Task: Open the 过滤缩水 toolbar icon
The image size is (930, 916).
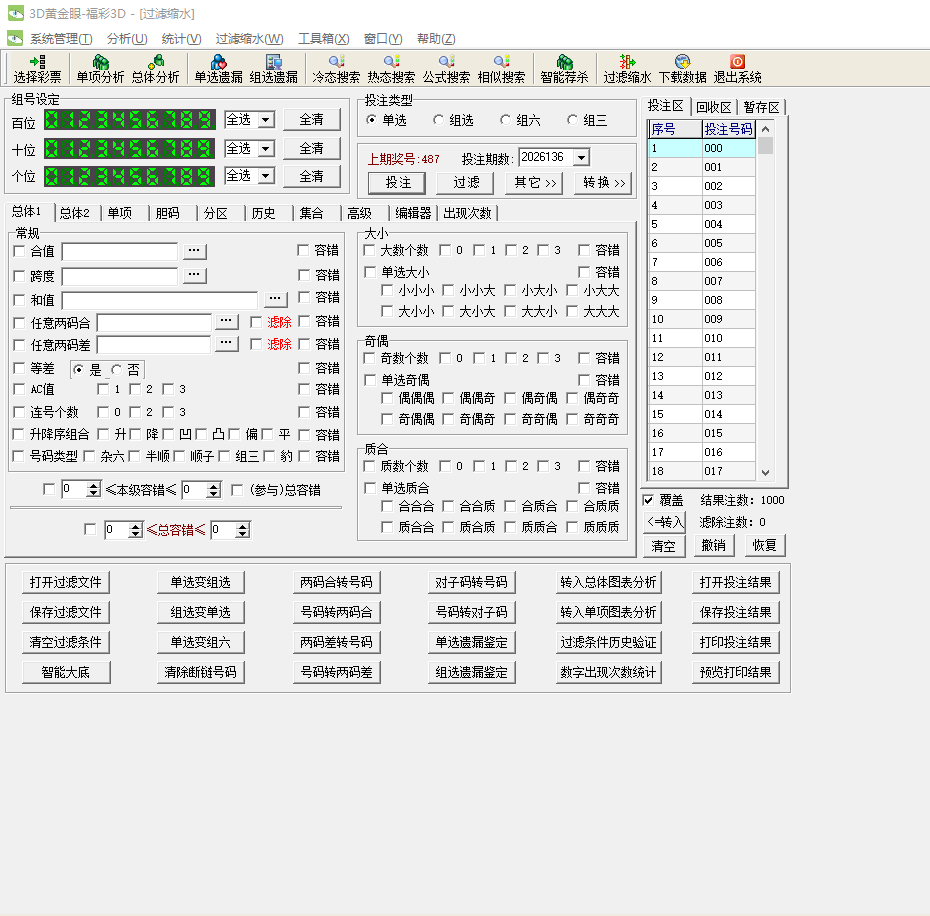Action: point(627,69)
